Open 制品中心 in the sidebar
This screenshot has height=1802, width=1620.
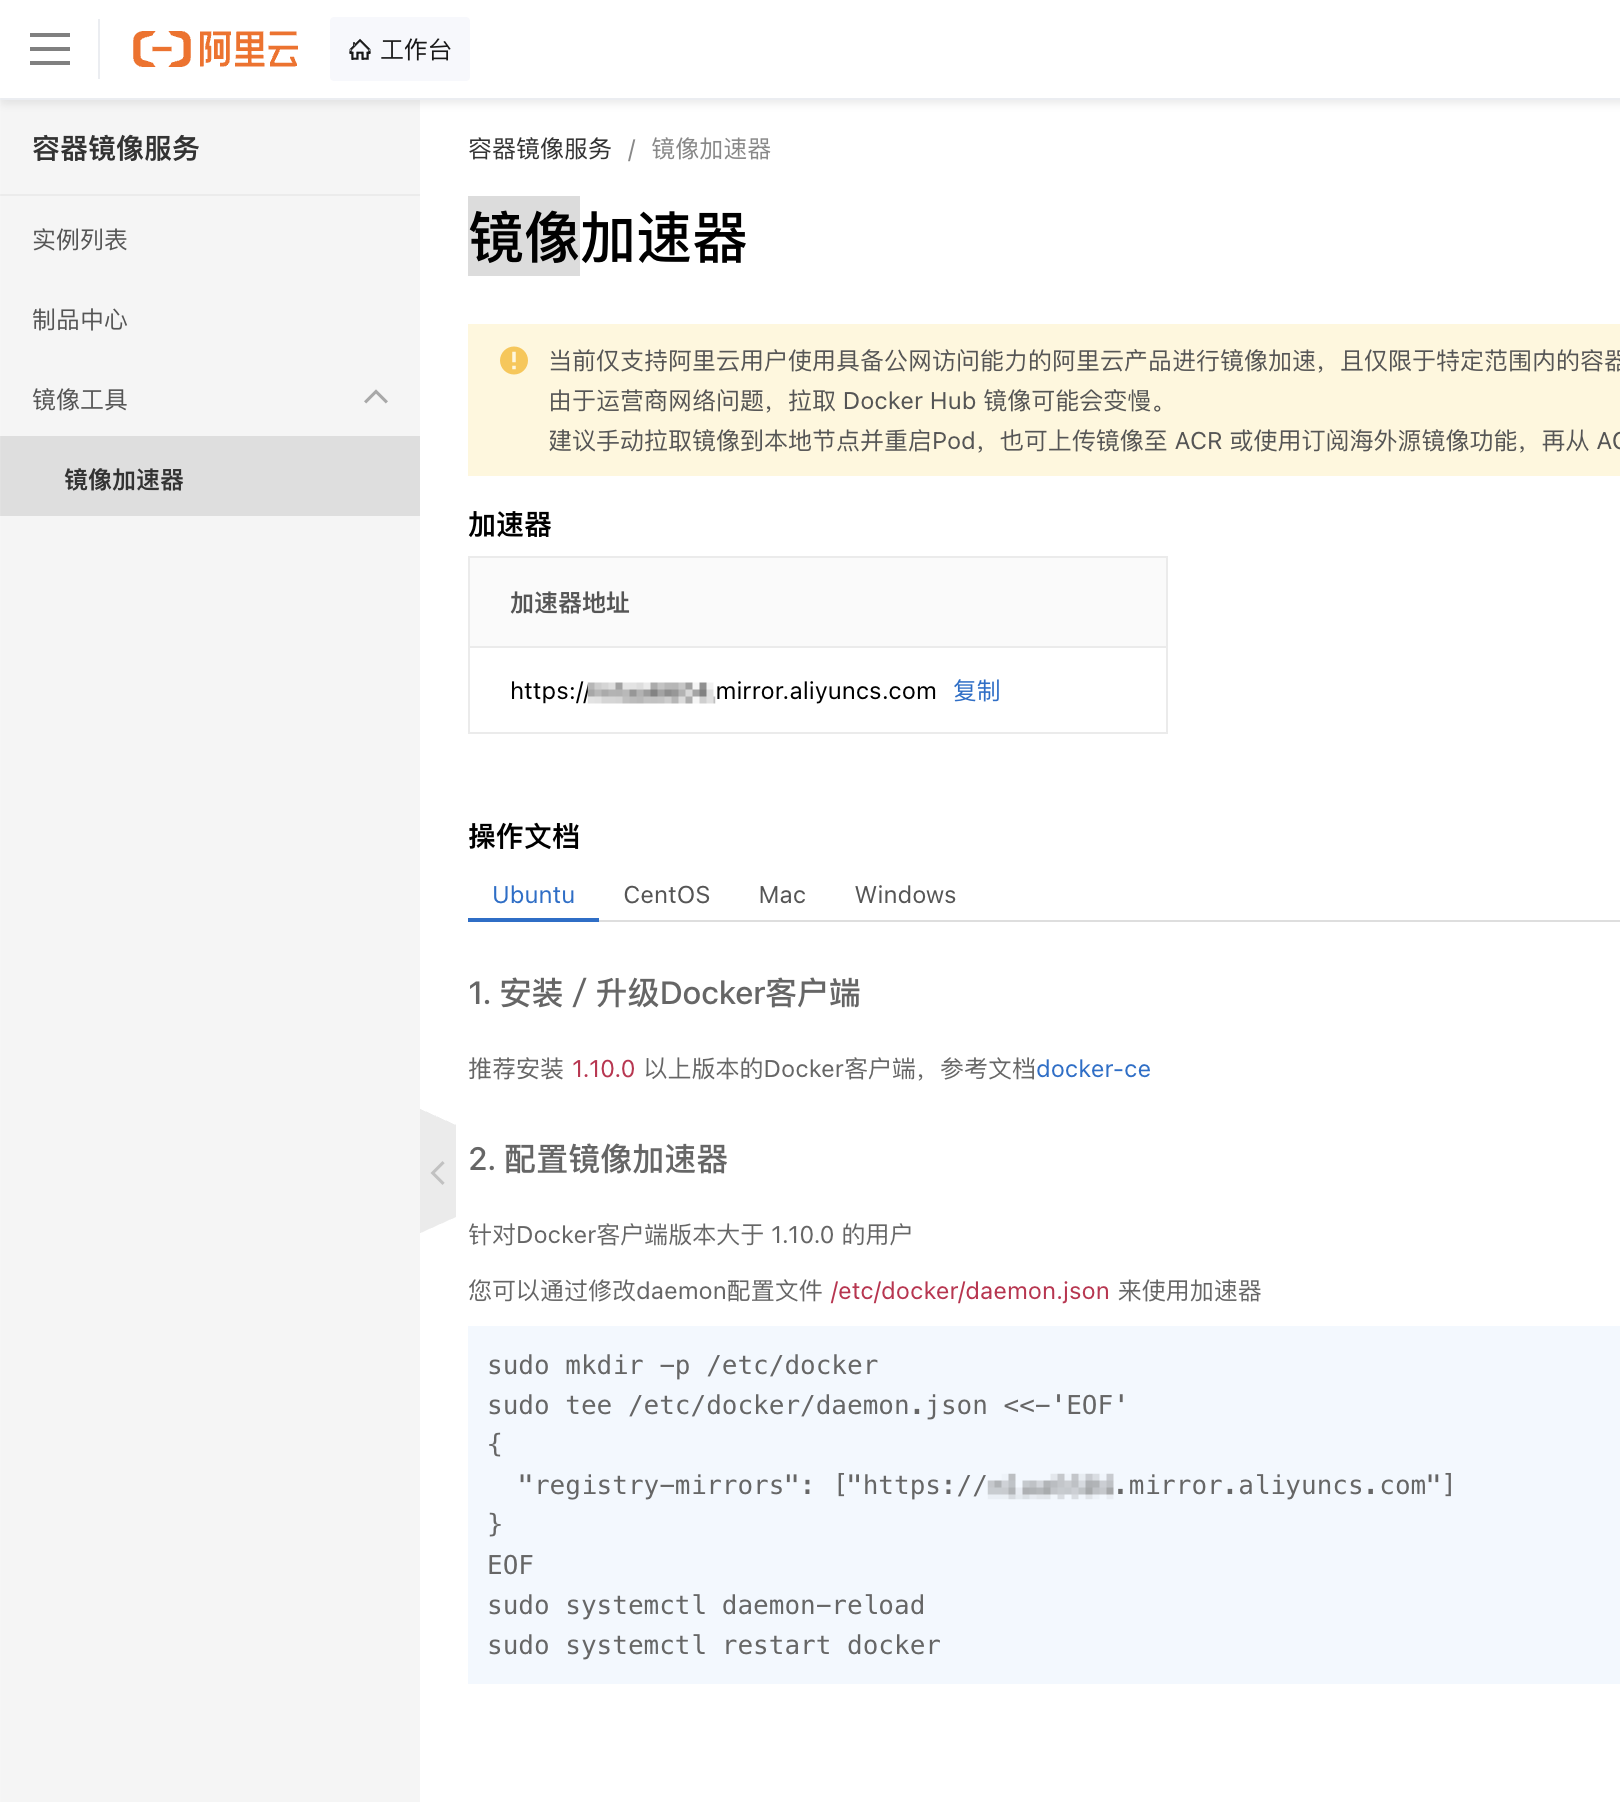tap(80, 320)
